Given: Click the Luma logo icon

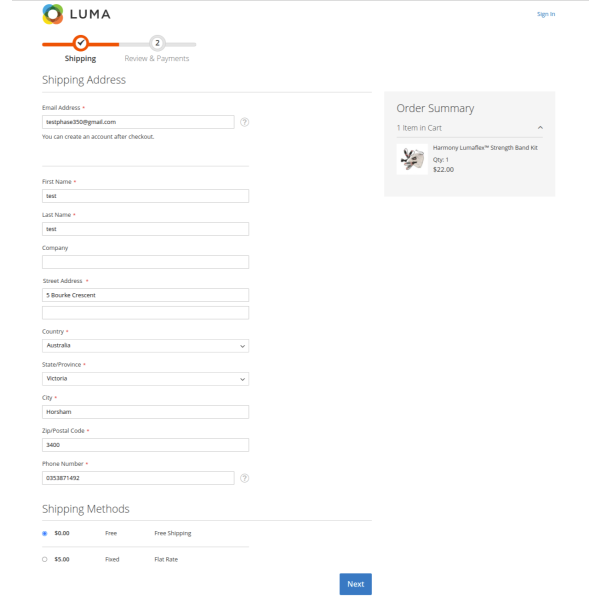Looking at the screenshot, I should 52,14.
